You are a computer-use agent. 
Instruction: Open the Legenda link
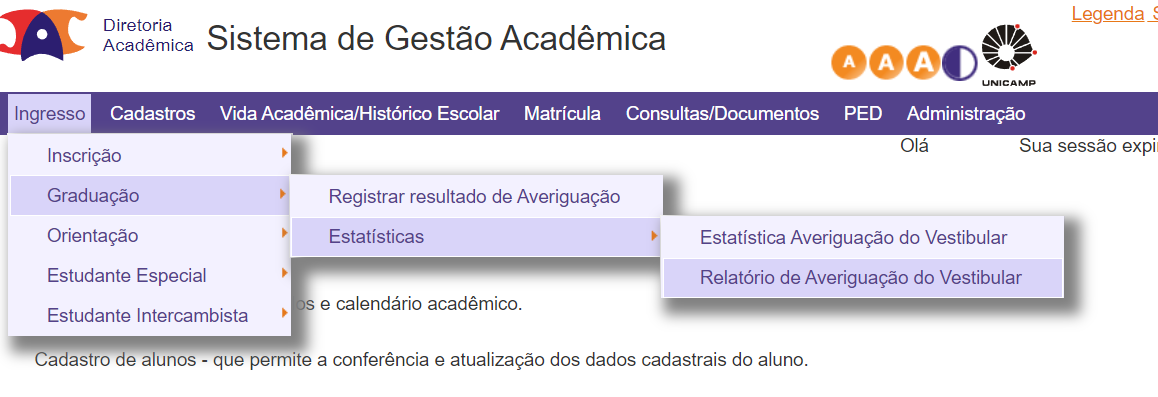(1107, 13)
